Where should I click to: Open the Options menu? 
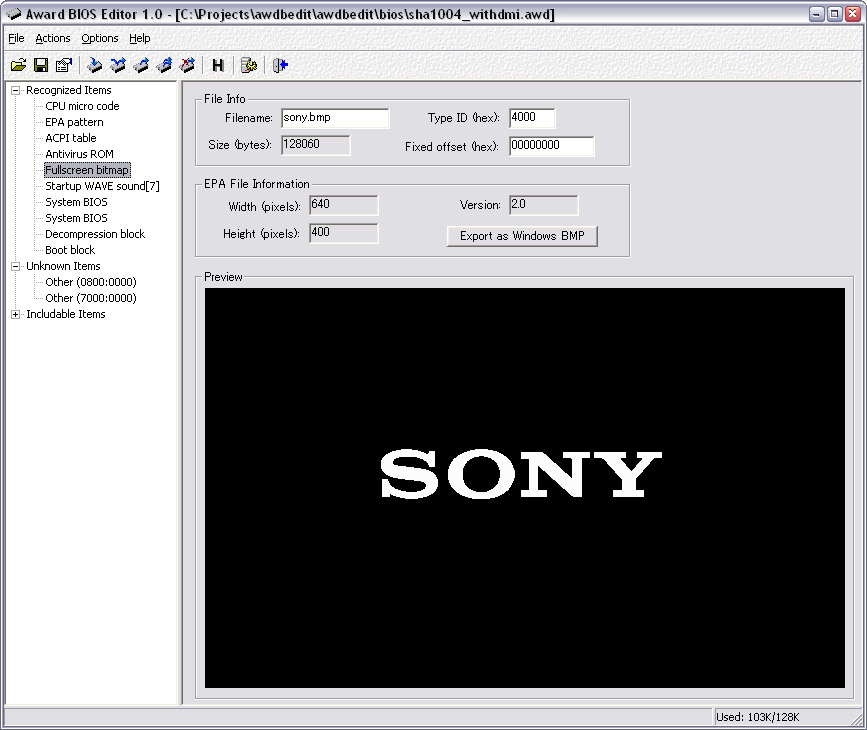tap(100, 38)
